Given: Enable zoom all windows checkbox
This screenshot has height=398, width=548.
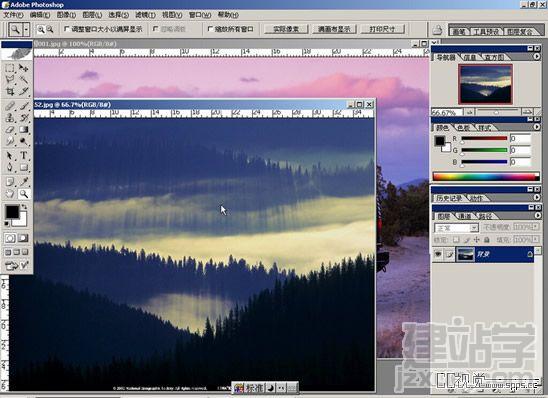Looking at the screenshot, I should point(210,29).
